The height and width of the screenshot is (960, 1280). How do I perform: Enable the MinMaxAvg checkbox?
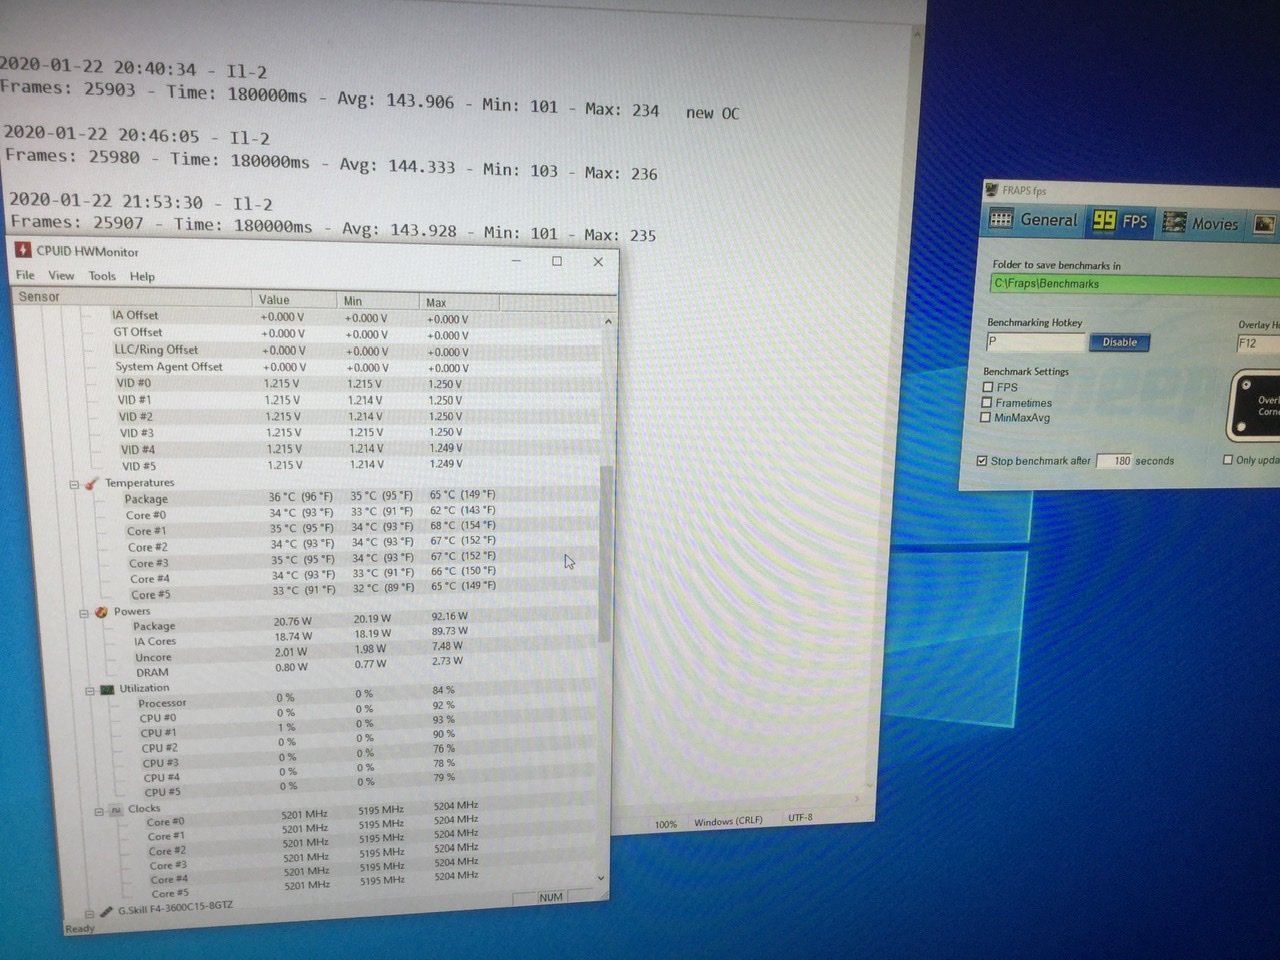point(986,417)
